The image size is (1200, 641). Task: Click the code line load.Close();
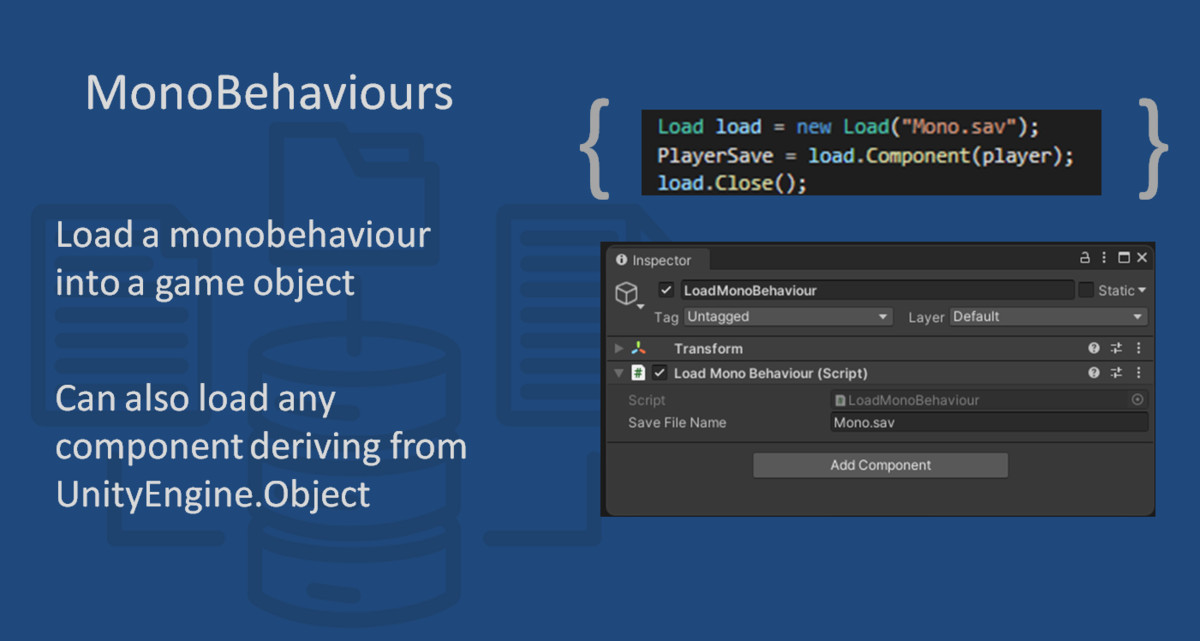pyautogui.click(x=732, y=184)
